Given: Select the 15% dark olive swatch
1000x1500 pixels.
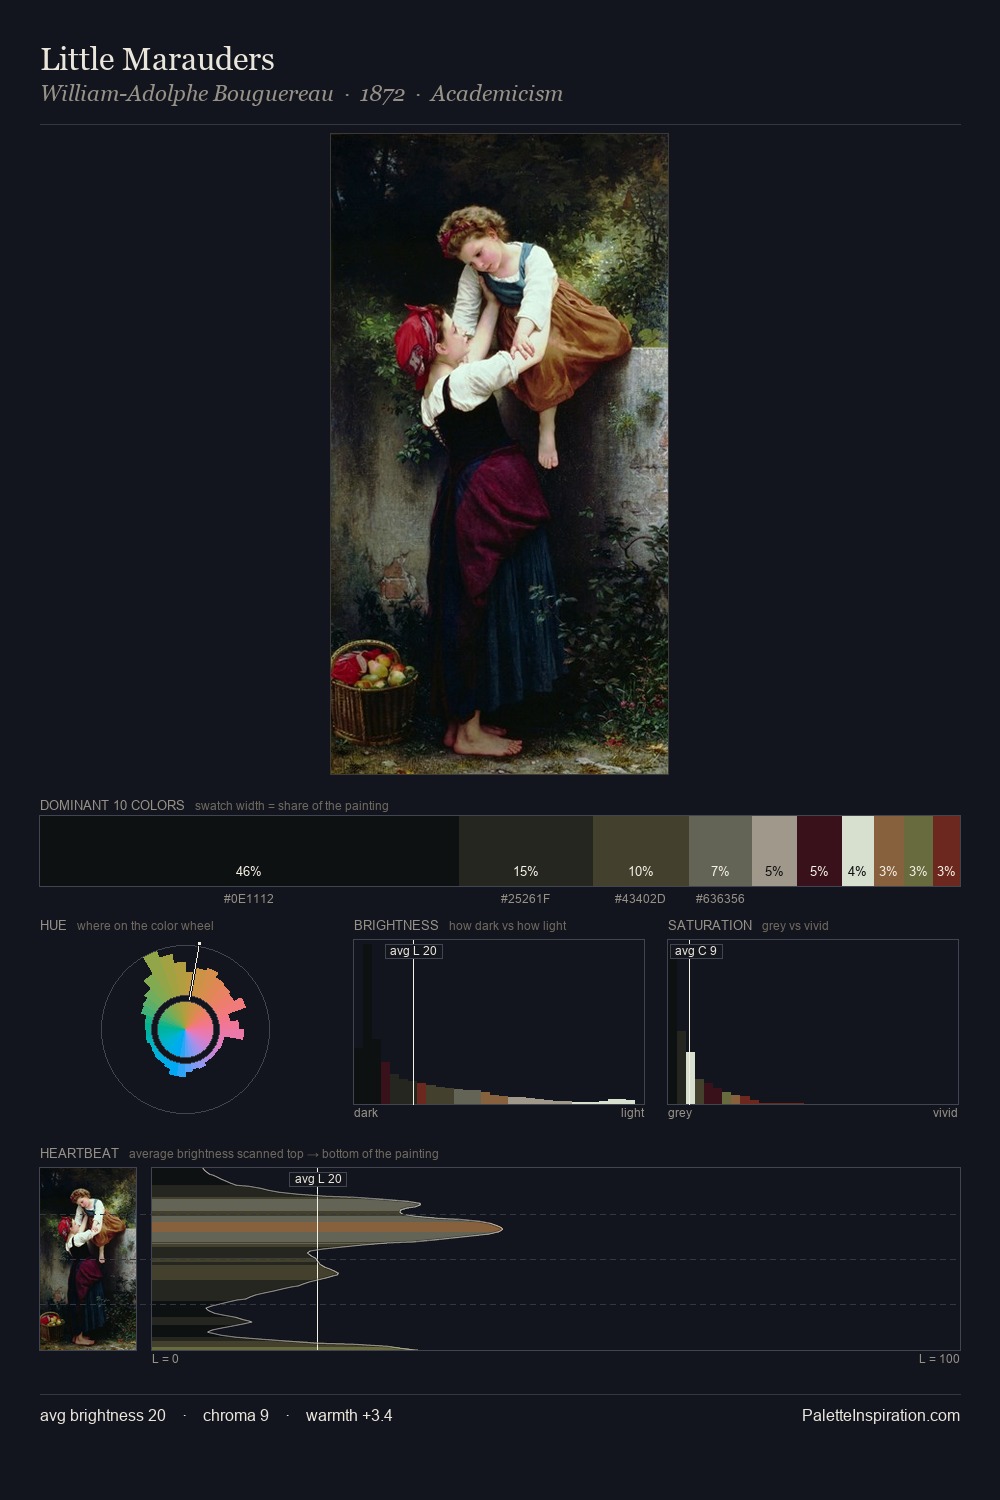Looking at the screenshot, I should coord(526,851).
